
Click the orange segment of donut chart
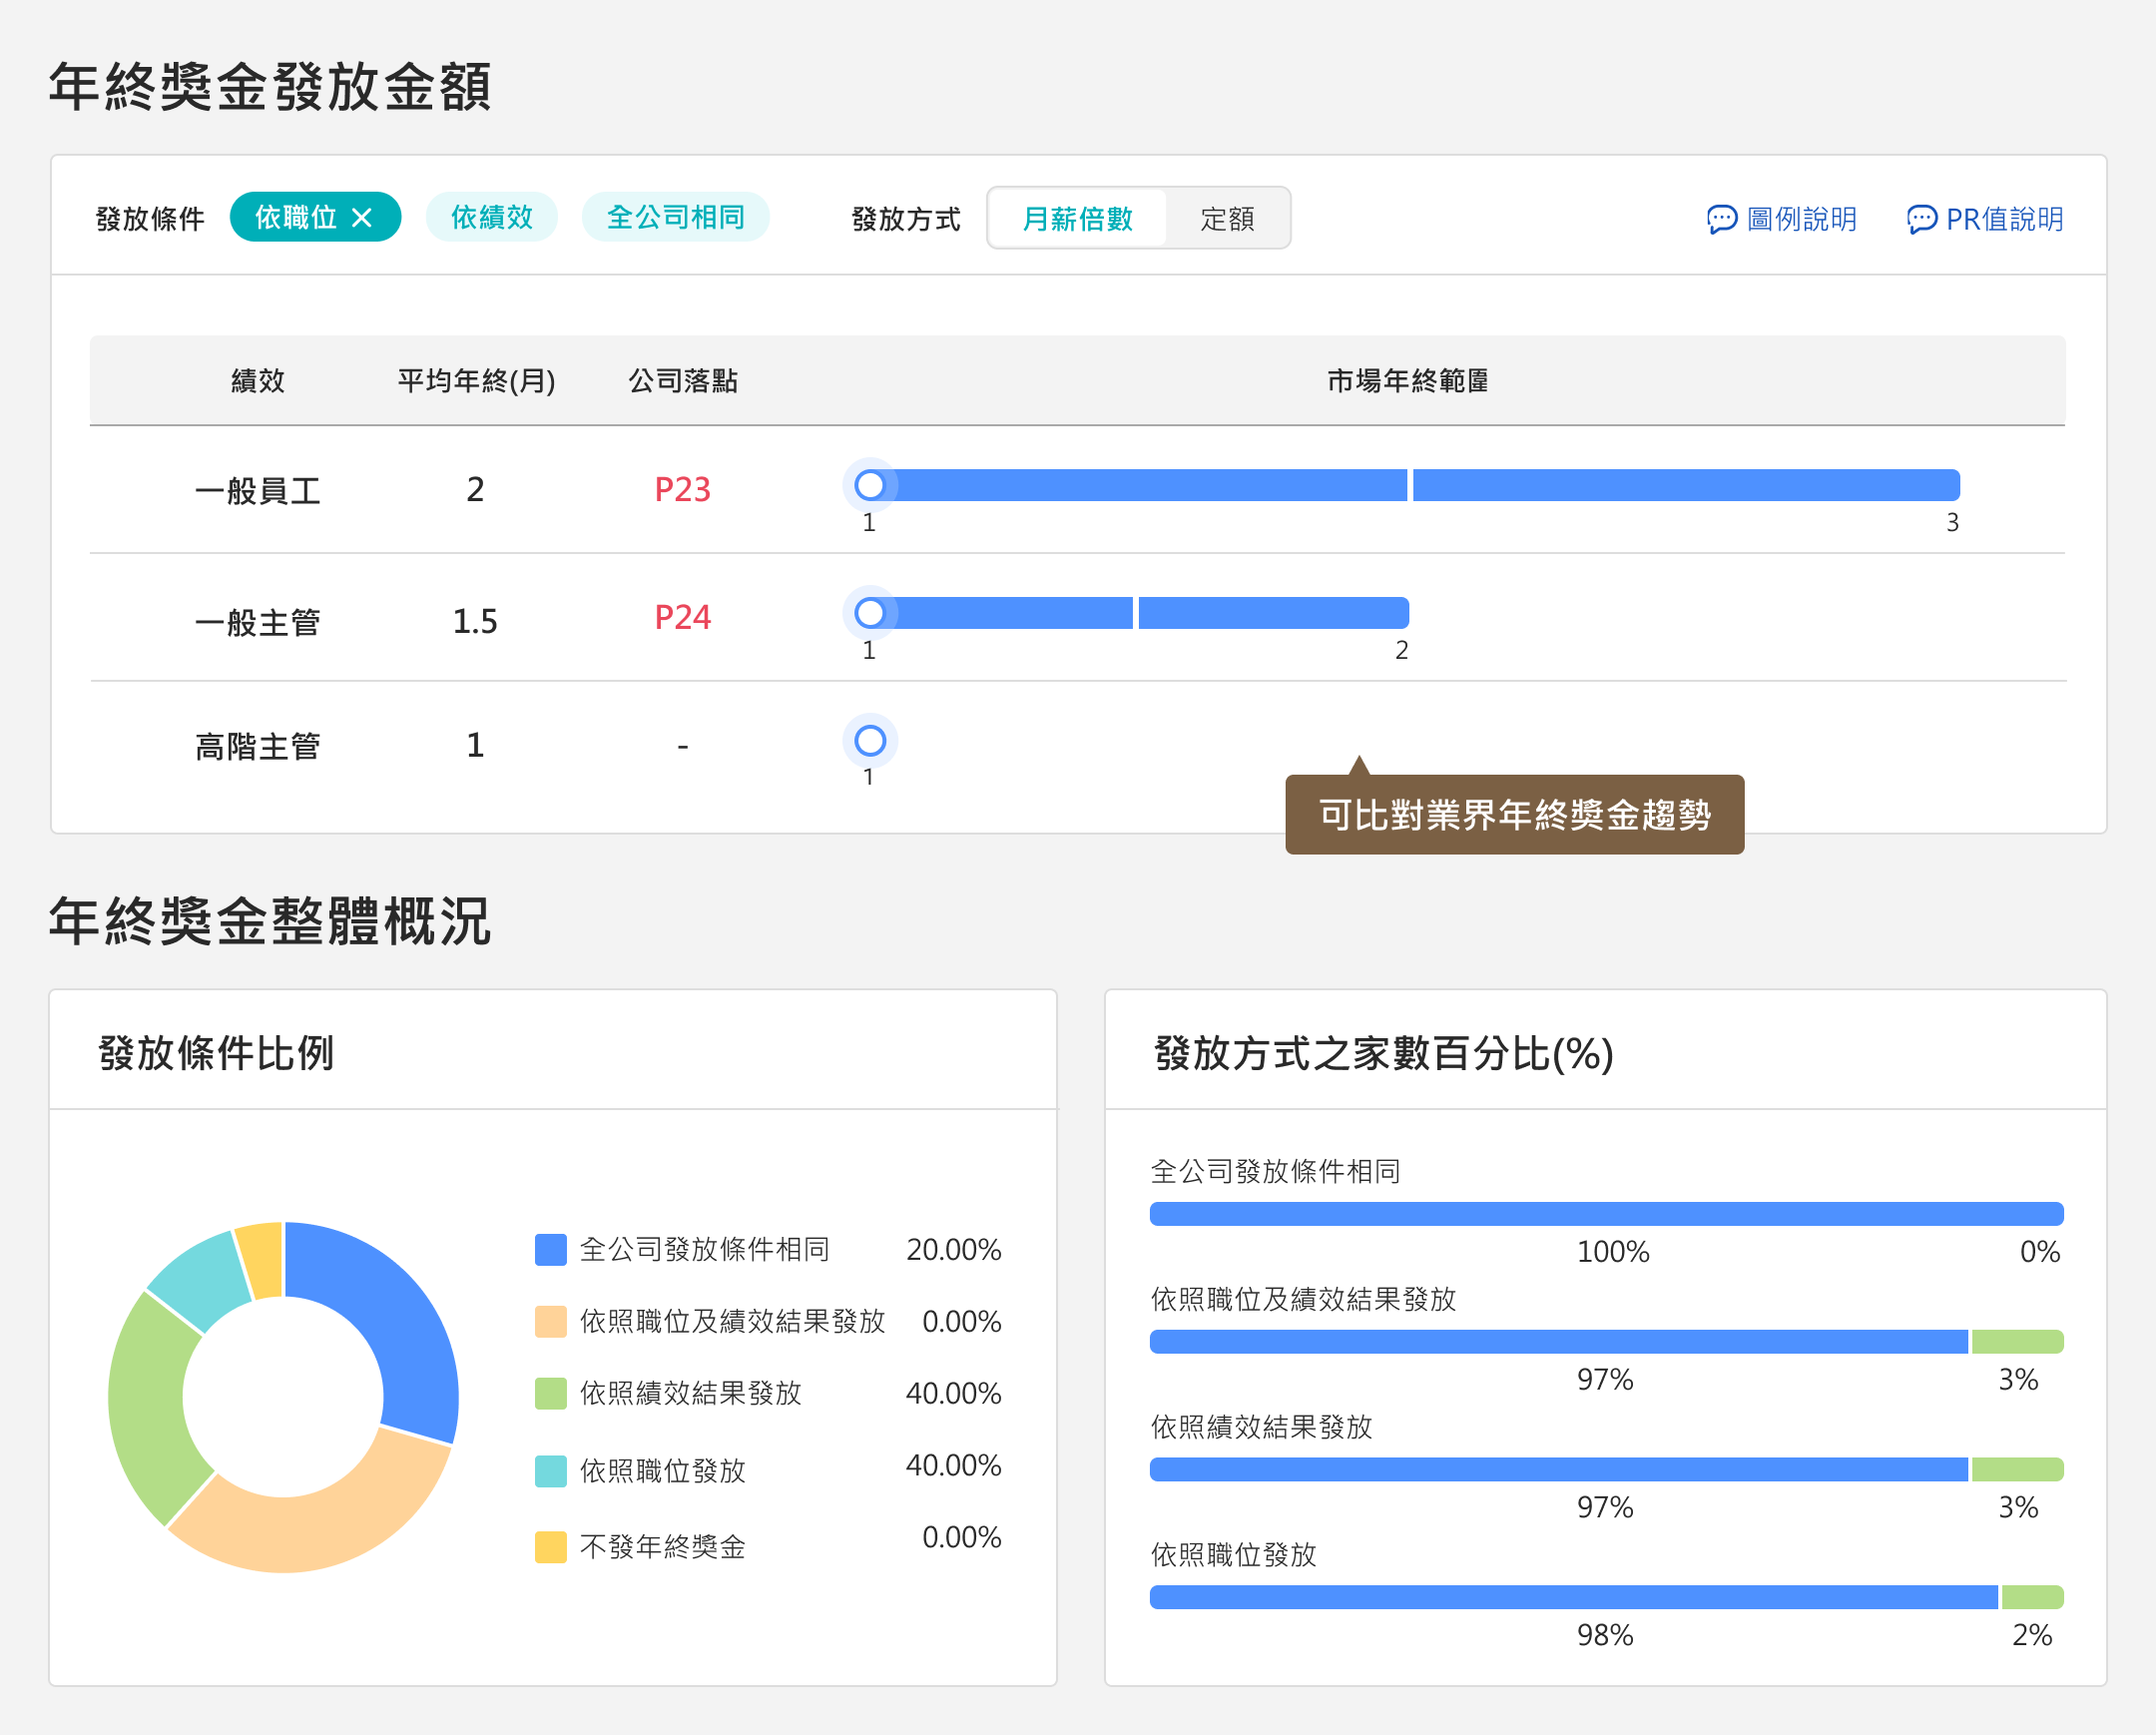point(320,1528)
